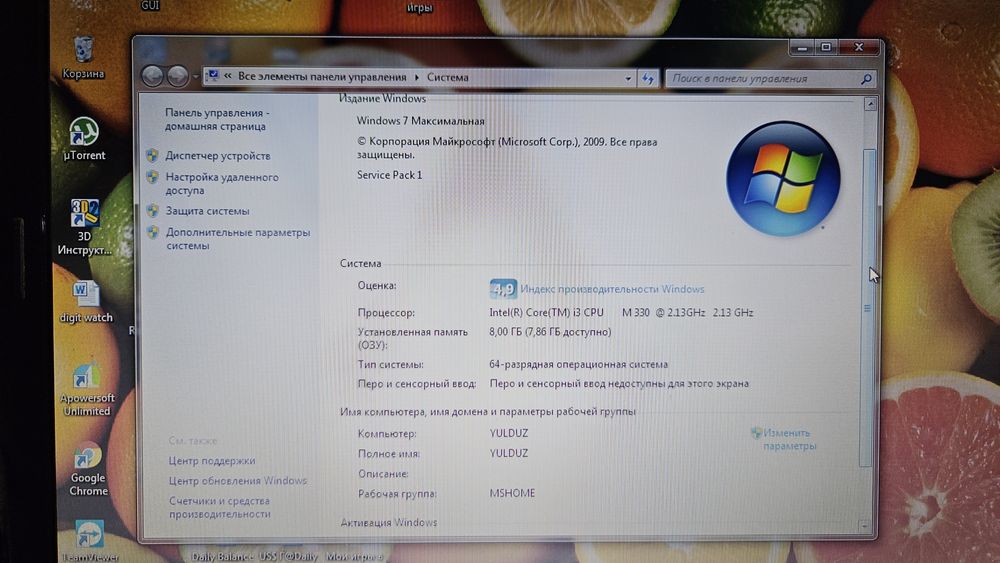Open Защита системы link
The height and width of the screenshot is (563, 1000).
click(x=207, y=211)
